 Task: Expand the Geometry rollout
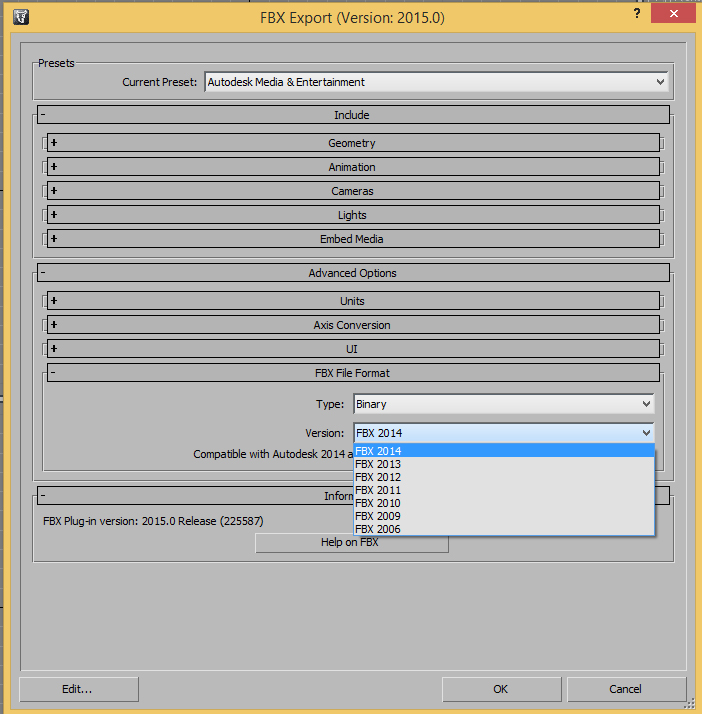353,143
